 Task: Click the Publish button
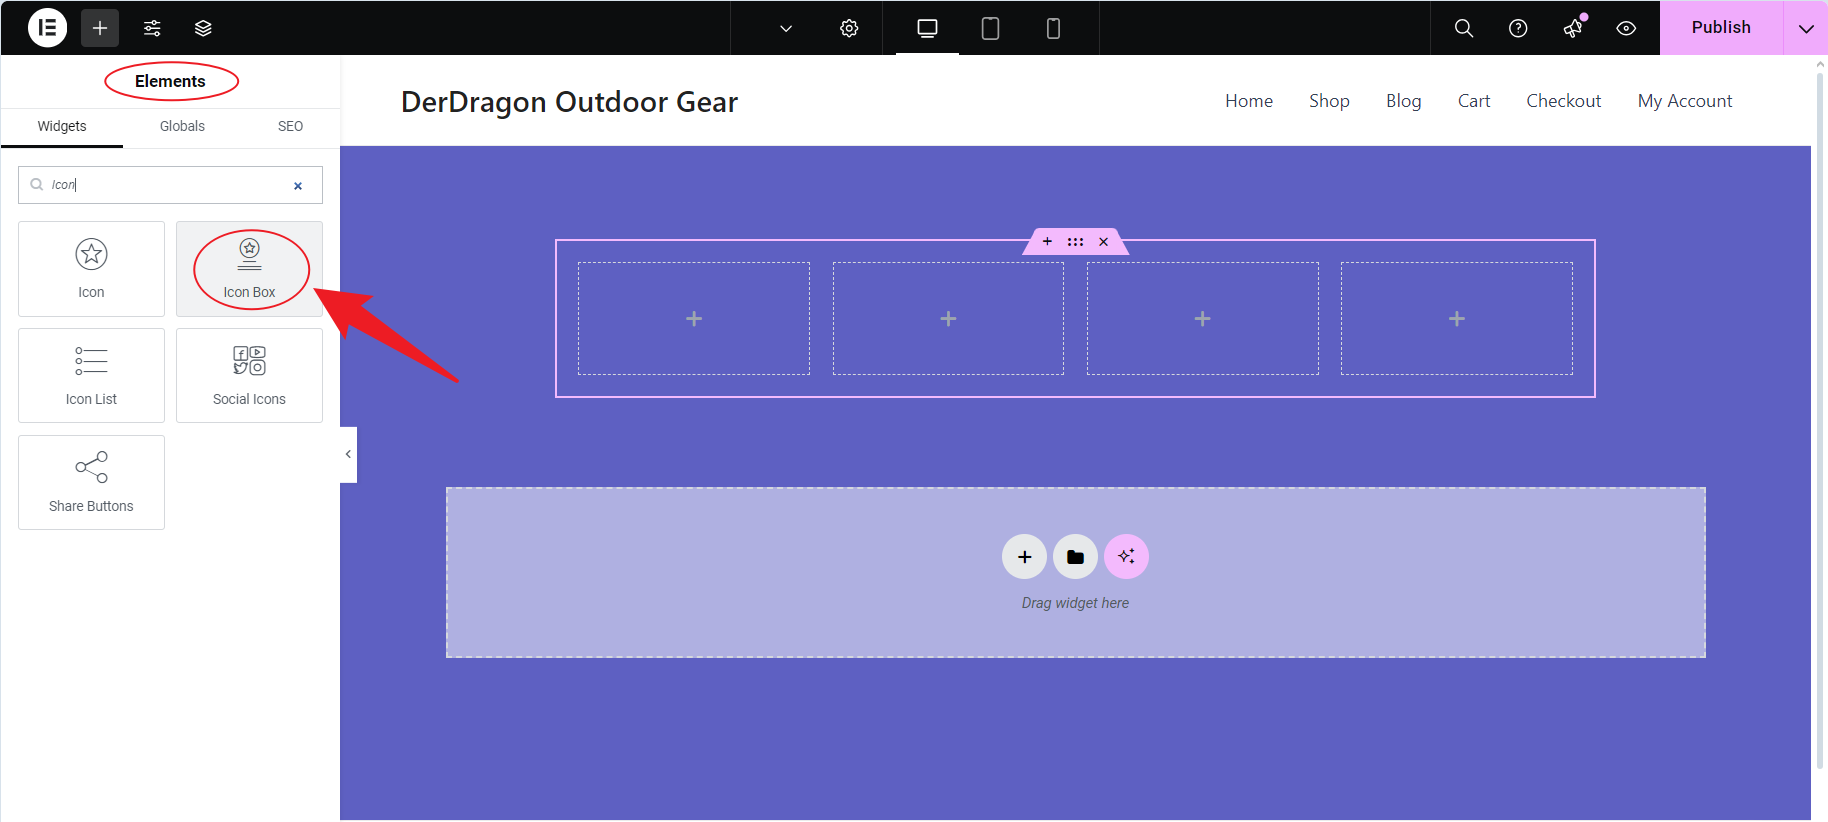pos(1720,28)
